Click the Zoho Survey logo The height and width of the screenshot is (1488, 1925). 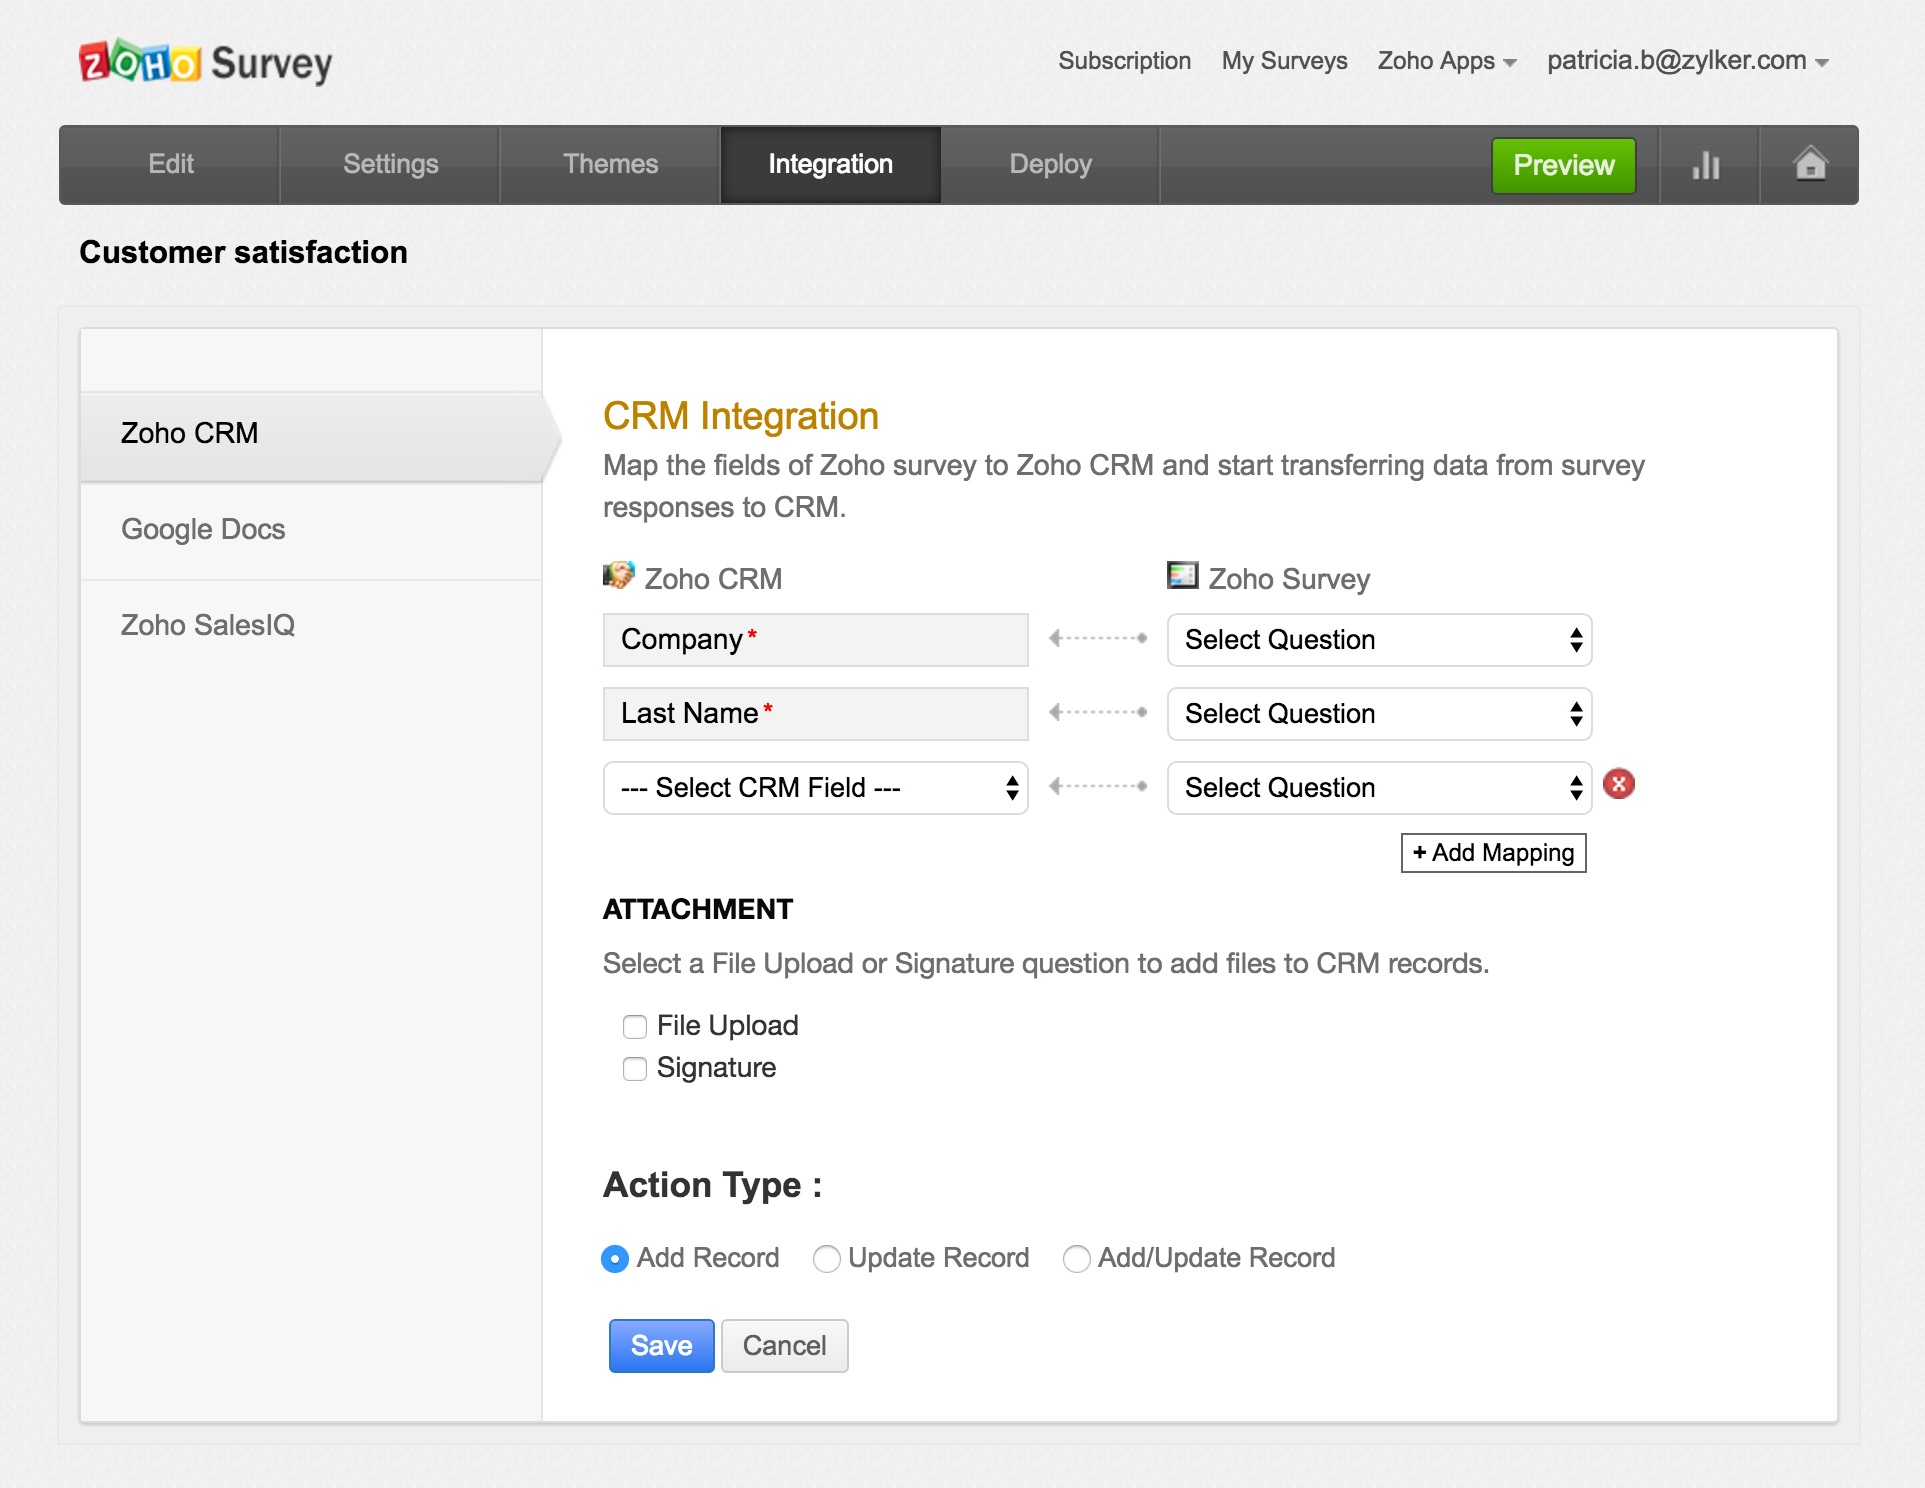click(206, 63)
